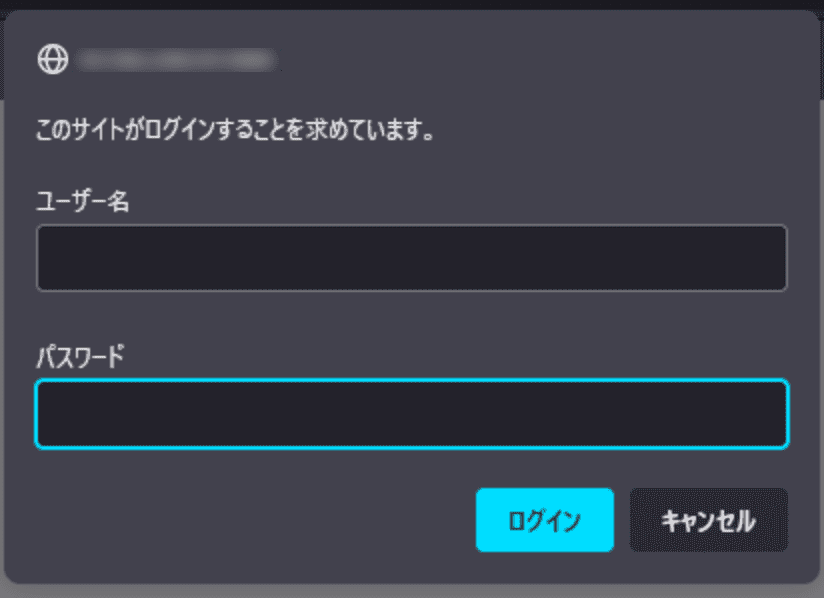Click the blue-outlined password box

411,414
